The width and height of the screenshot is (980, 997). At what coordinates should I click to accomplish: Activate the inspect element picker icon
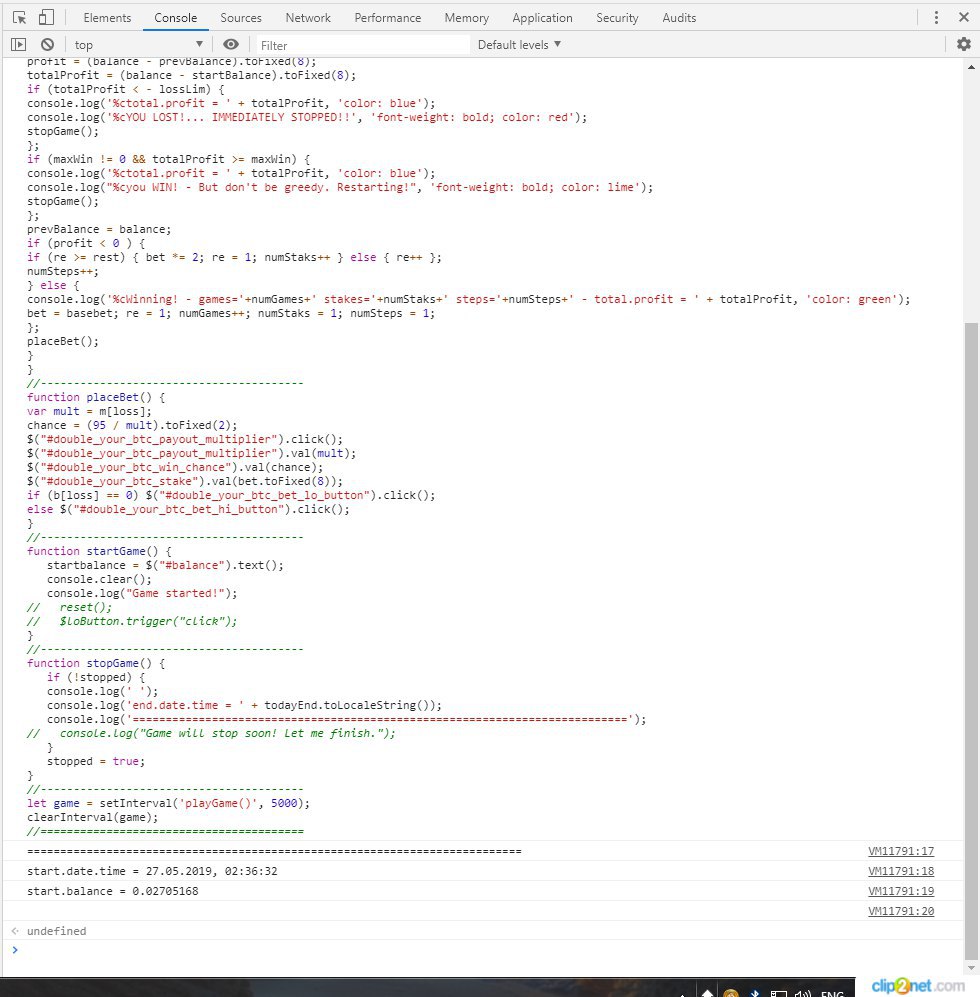pos(20,18)
